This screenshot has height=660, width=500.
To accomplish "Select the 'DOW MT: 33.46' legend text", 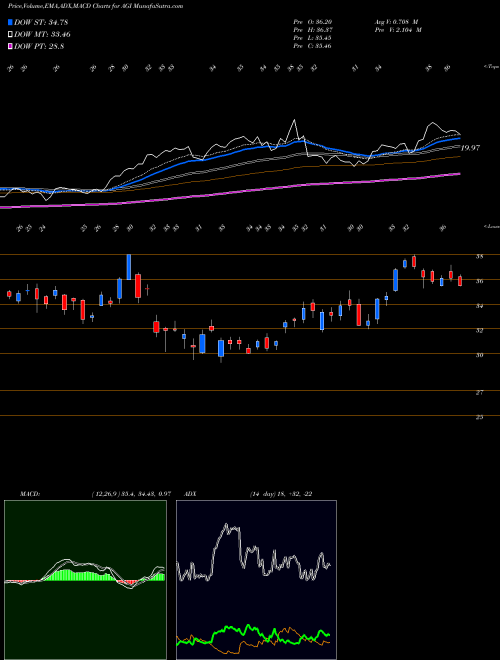I will click(43, 35).
